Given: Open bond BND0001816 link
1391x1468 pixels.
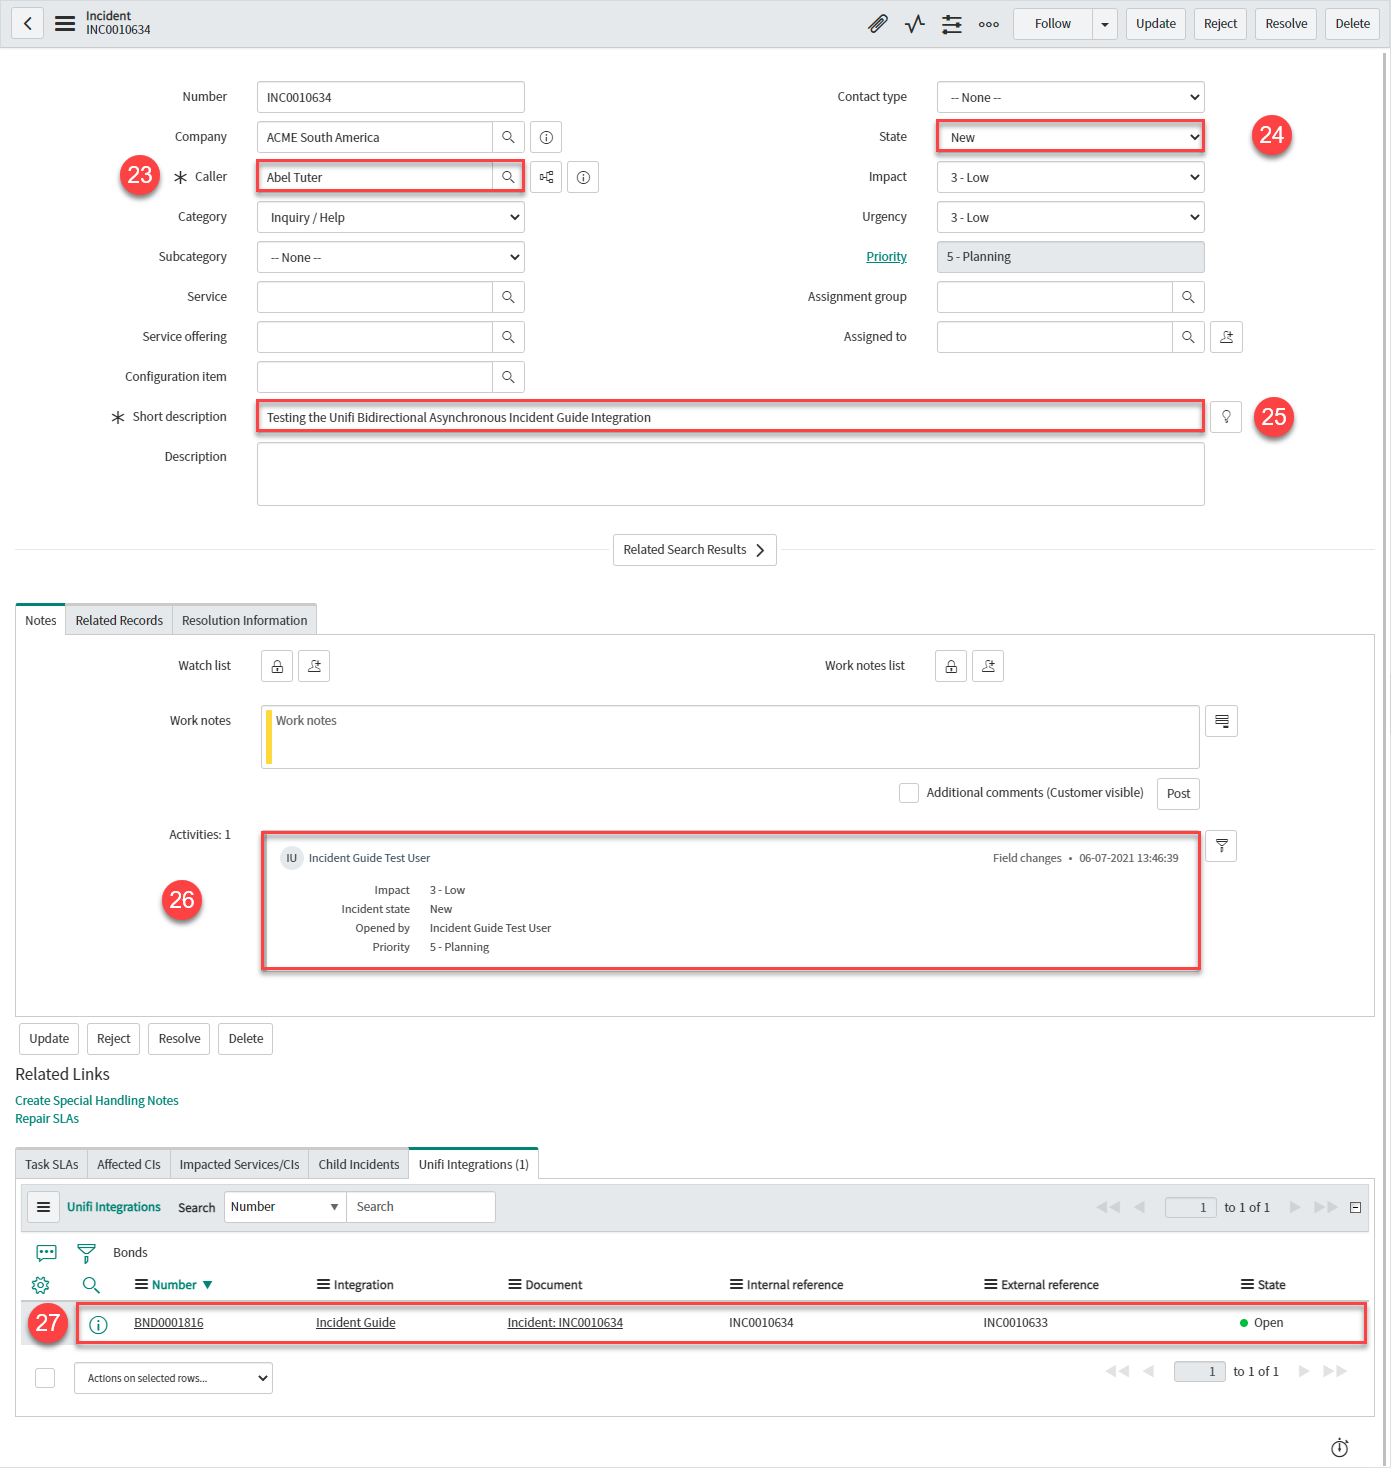Looking at the screenshot, I should tap(168, 1323).
